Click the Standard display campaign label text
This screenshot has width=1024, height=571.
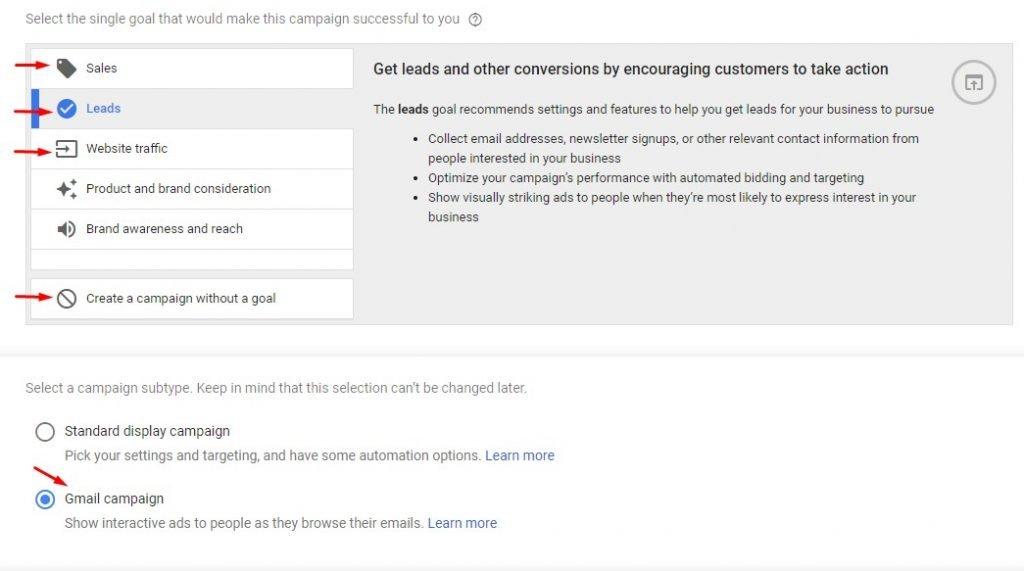click(x=147, y=431)
